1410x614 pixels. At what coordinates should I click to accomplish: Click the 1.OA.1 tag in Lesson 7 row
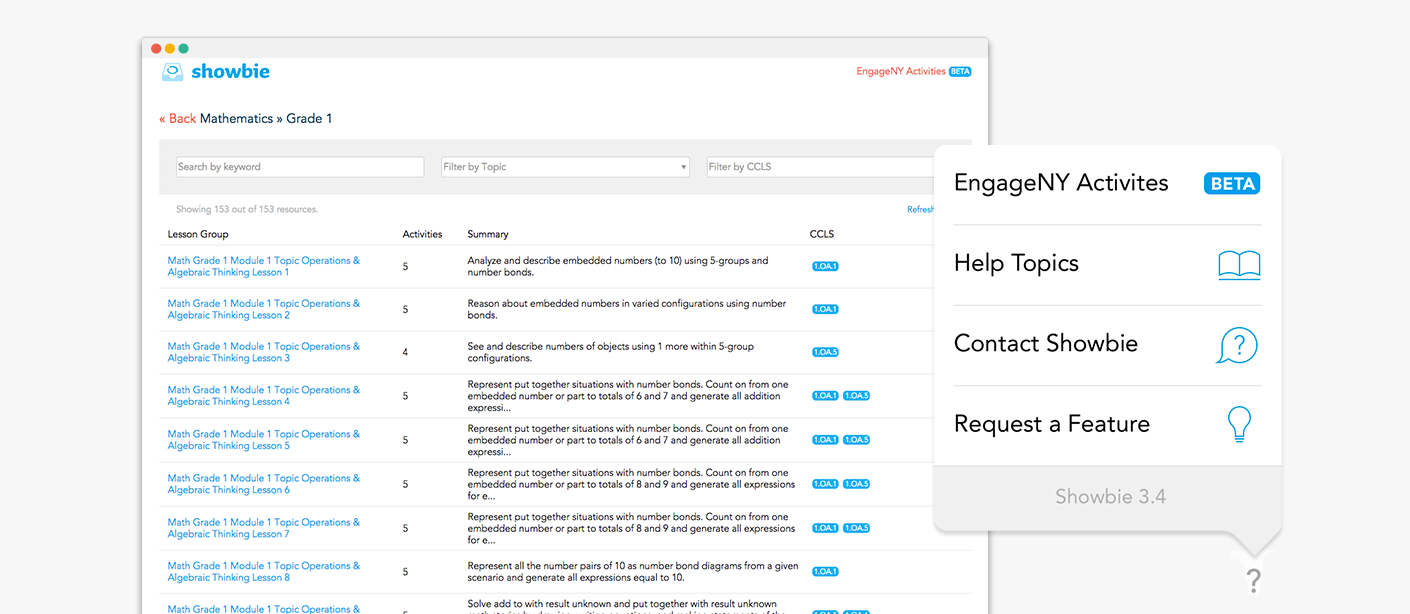tap(825, 528)
